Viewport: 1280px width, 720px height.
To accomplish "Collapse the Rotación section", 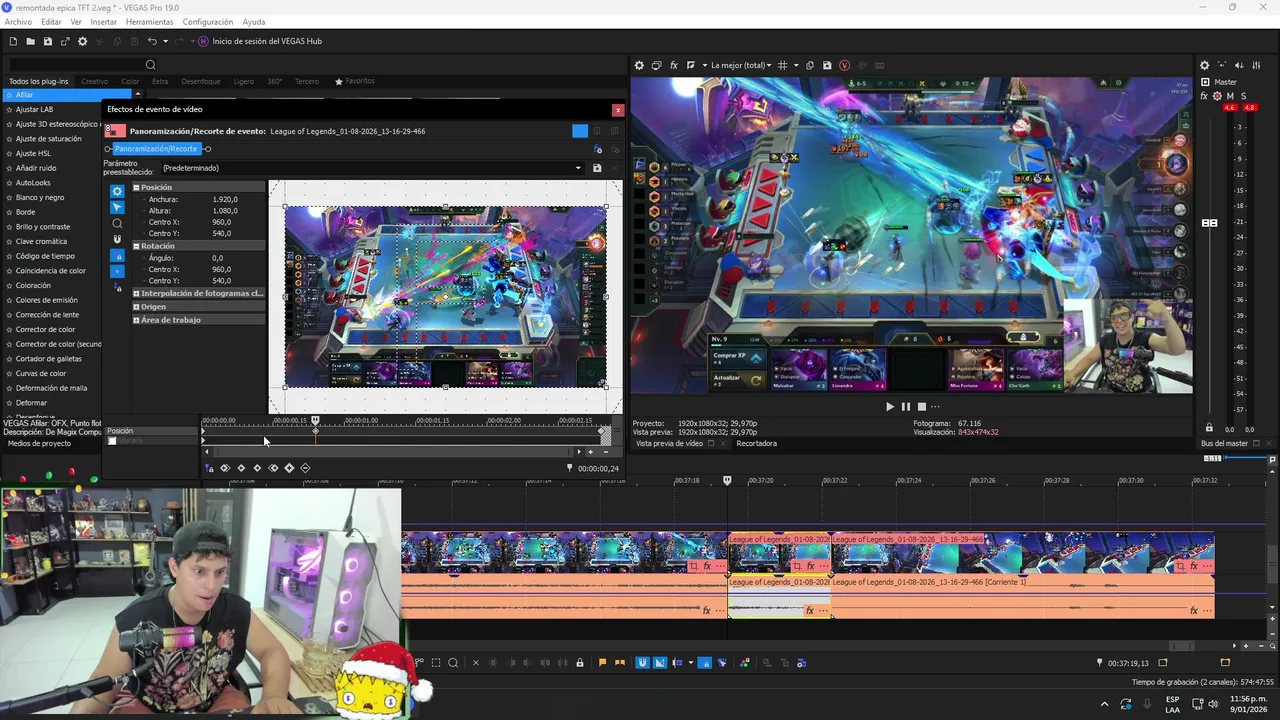I will click(x=137, y=245).
